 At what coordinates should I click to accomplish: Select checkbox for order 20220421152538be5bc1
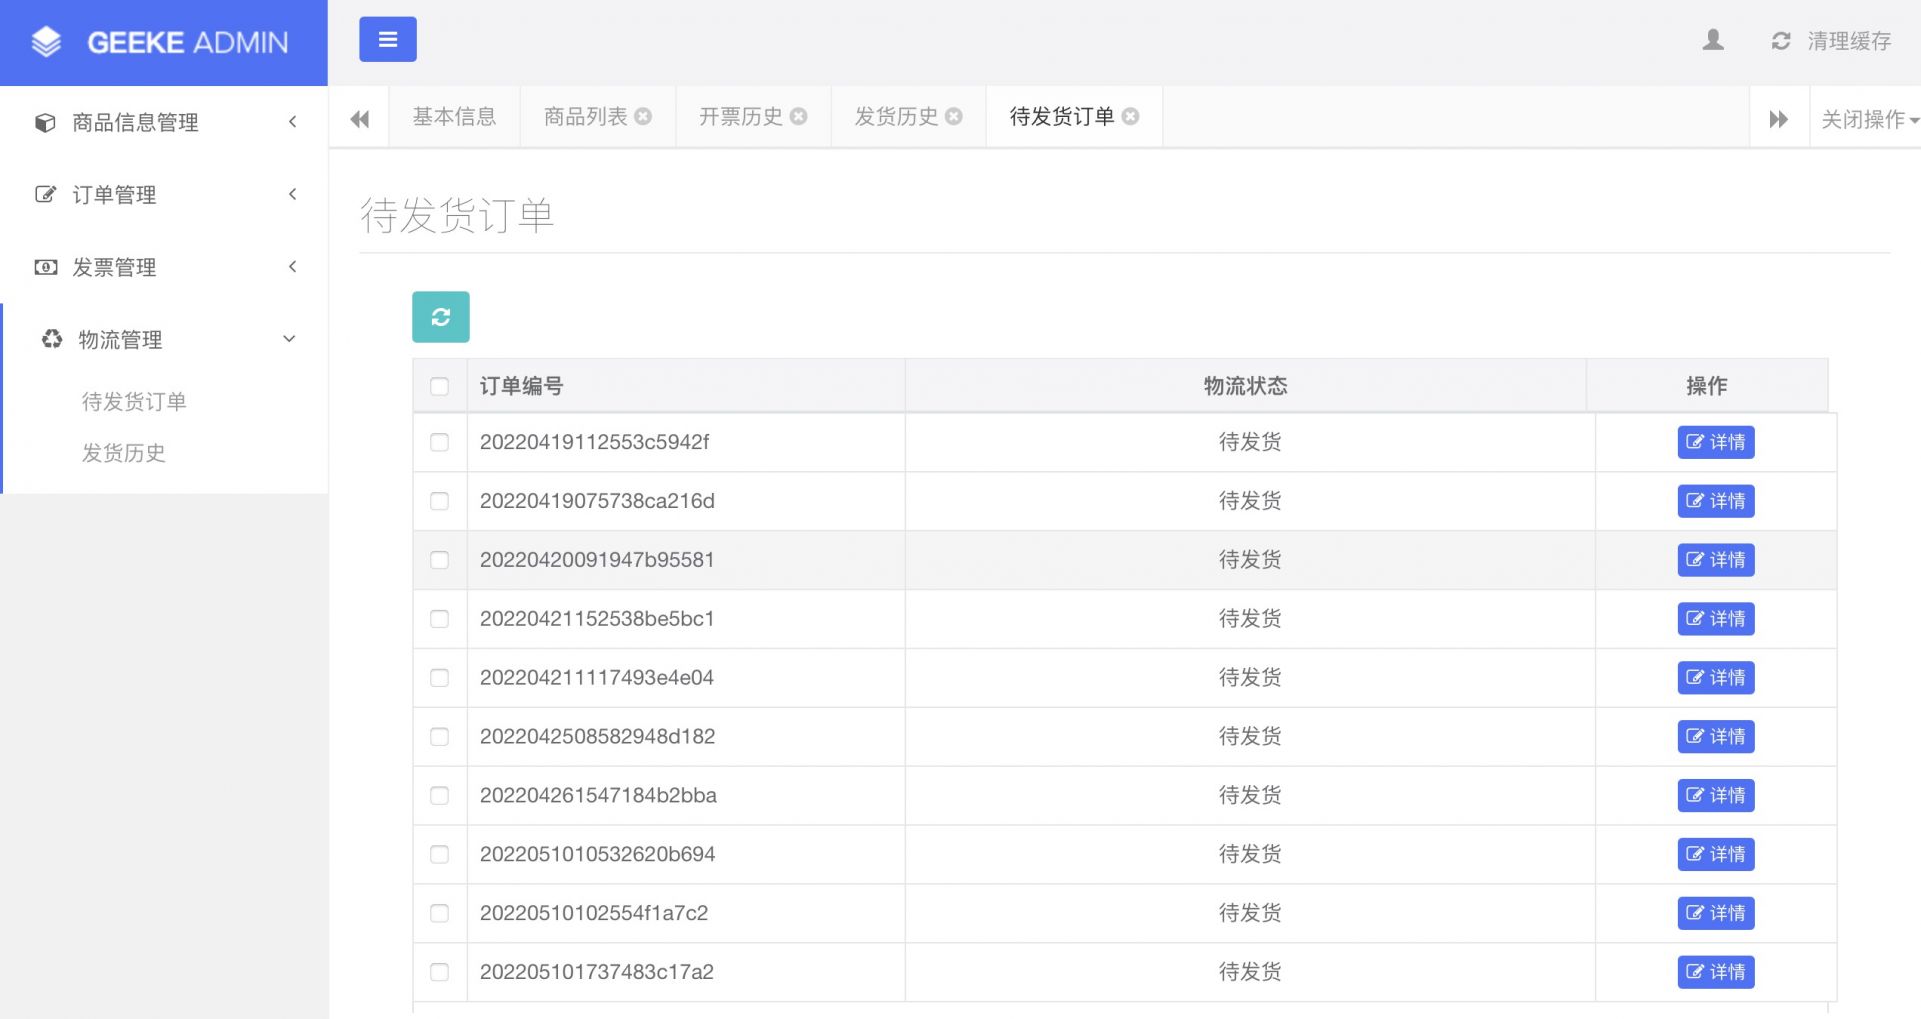(x=439, y=619)
